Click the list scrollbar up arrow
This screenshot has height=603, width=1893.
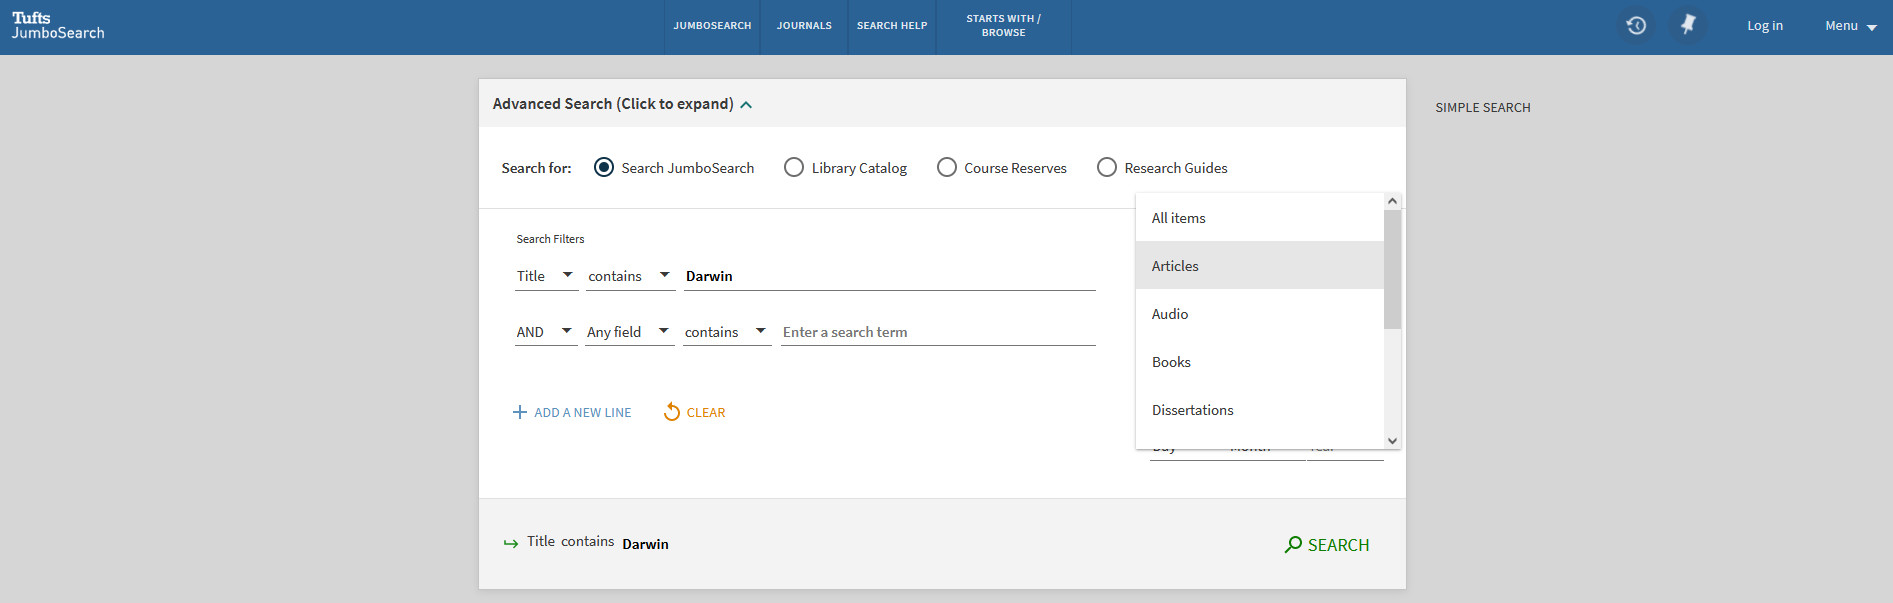click(1392, 201)
